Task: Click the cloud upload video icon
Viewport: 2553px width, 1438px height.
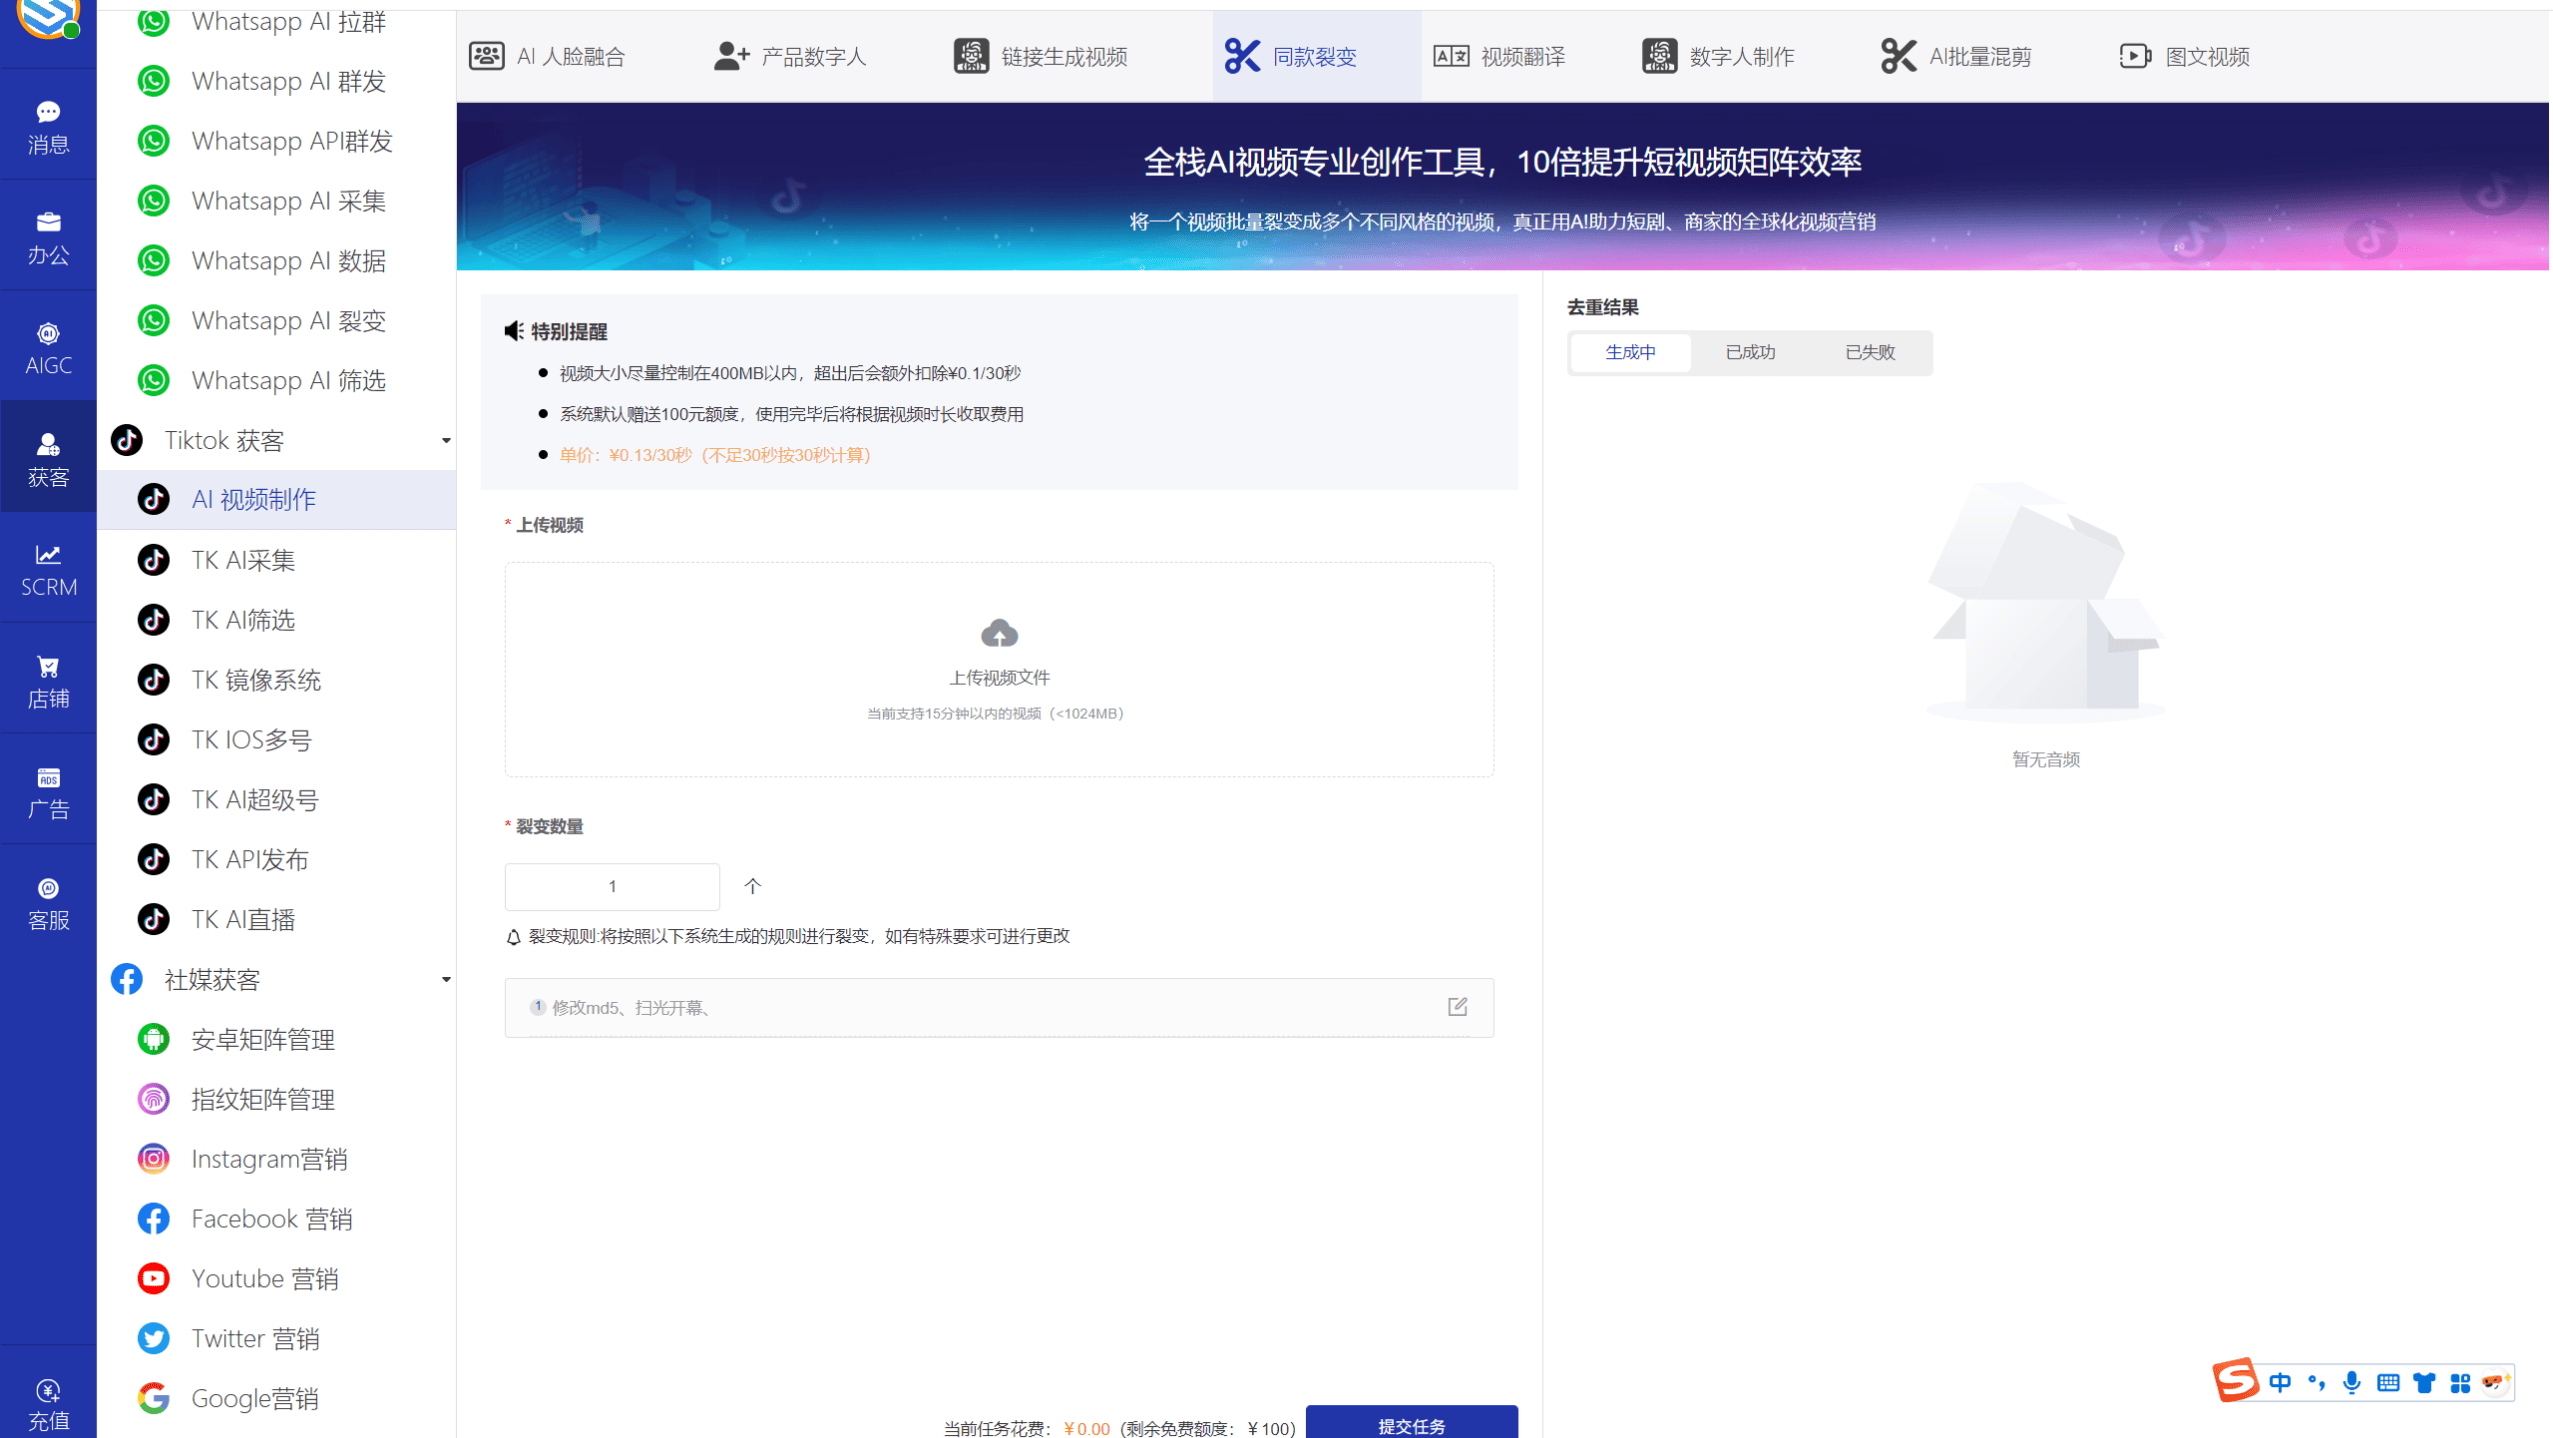Action: [998, 633]
